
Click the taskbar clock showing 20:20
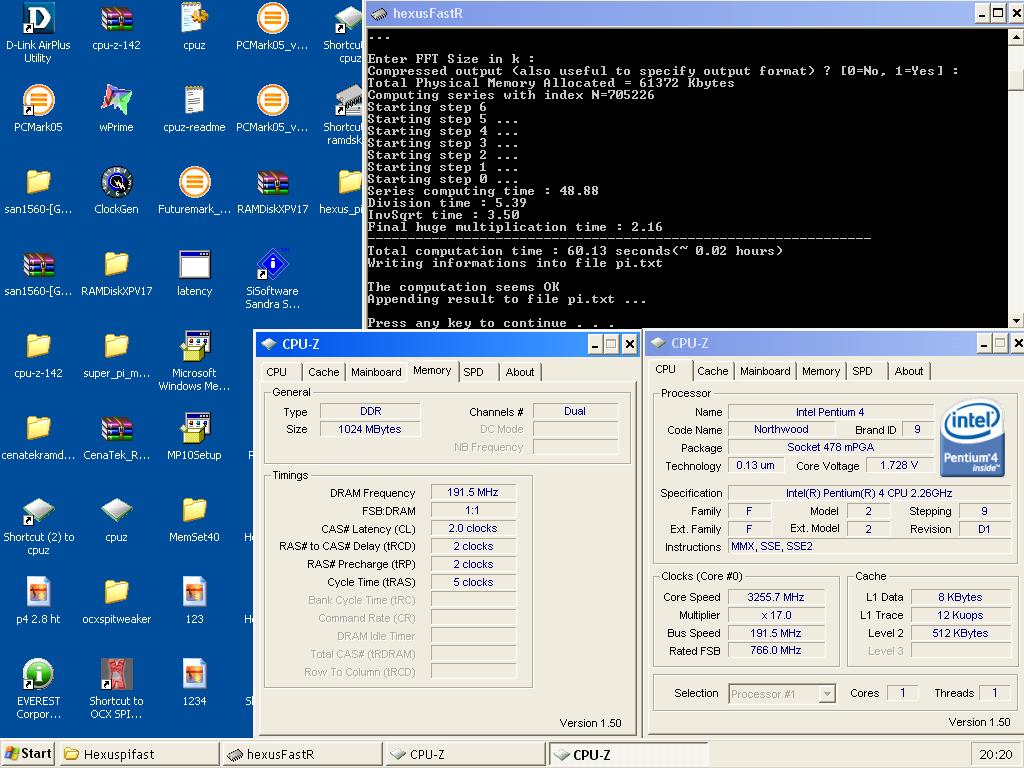click(x=995, y=754)
